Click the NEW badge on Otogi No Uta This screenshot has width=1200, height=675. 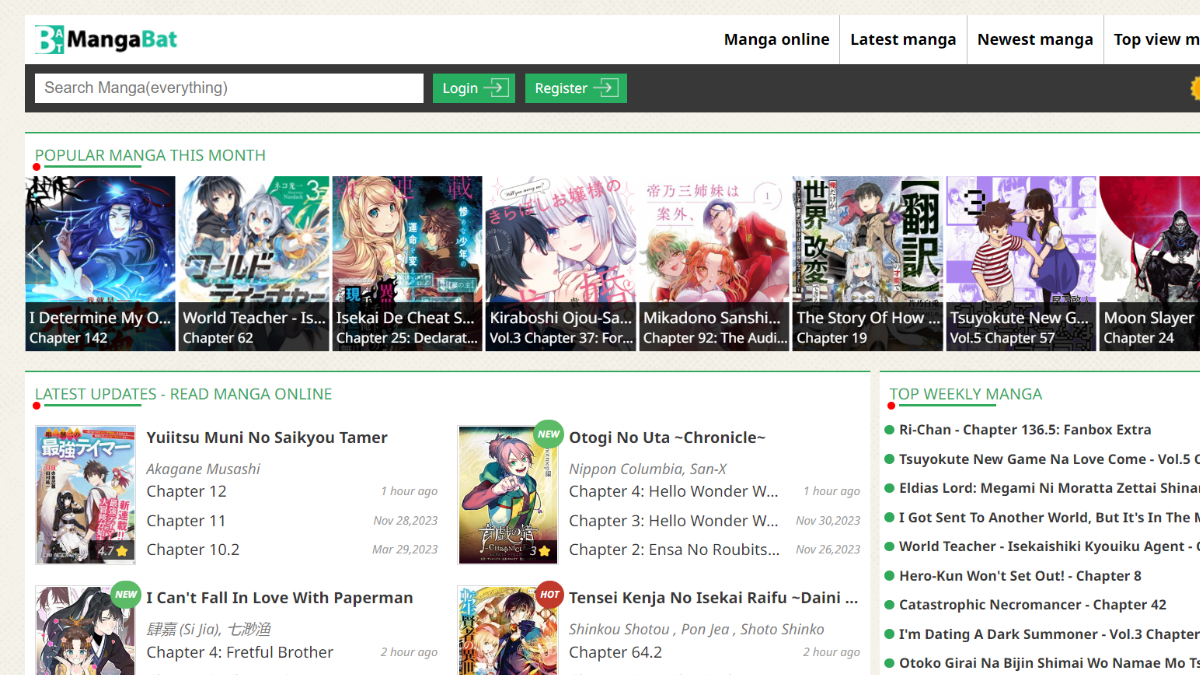click(548, 435)
